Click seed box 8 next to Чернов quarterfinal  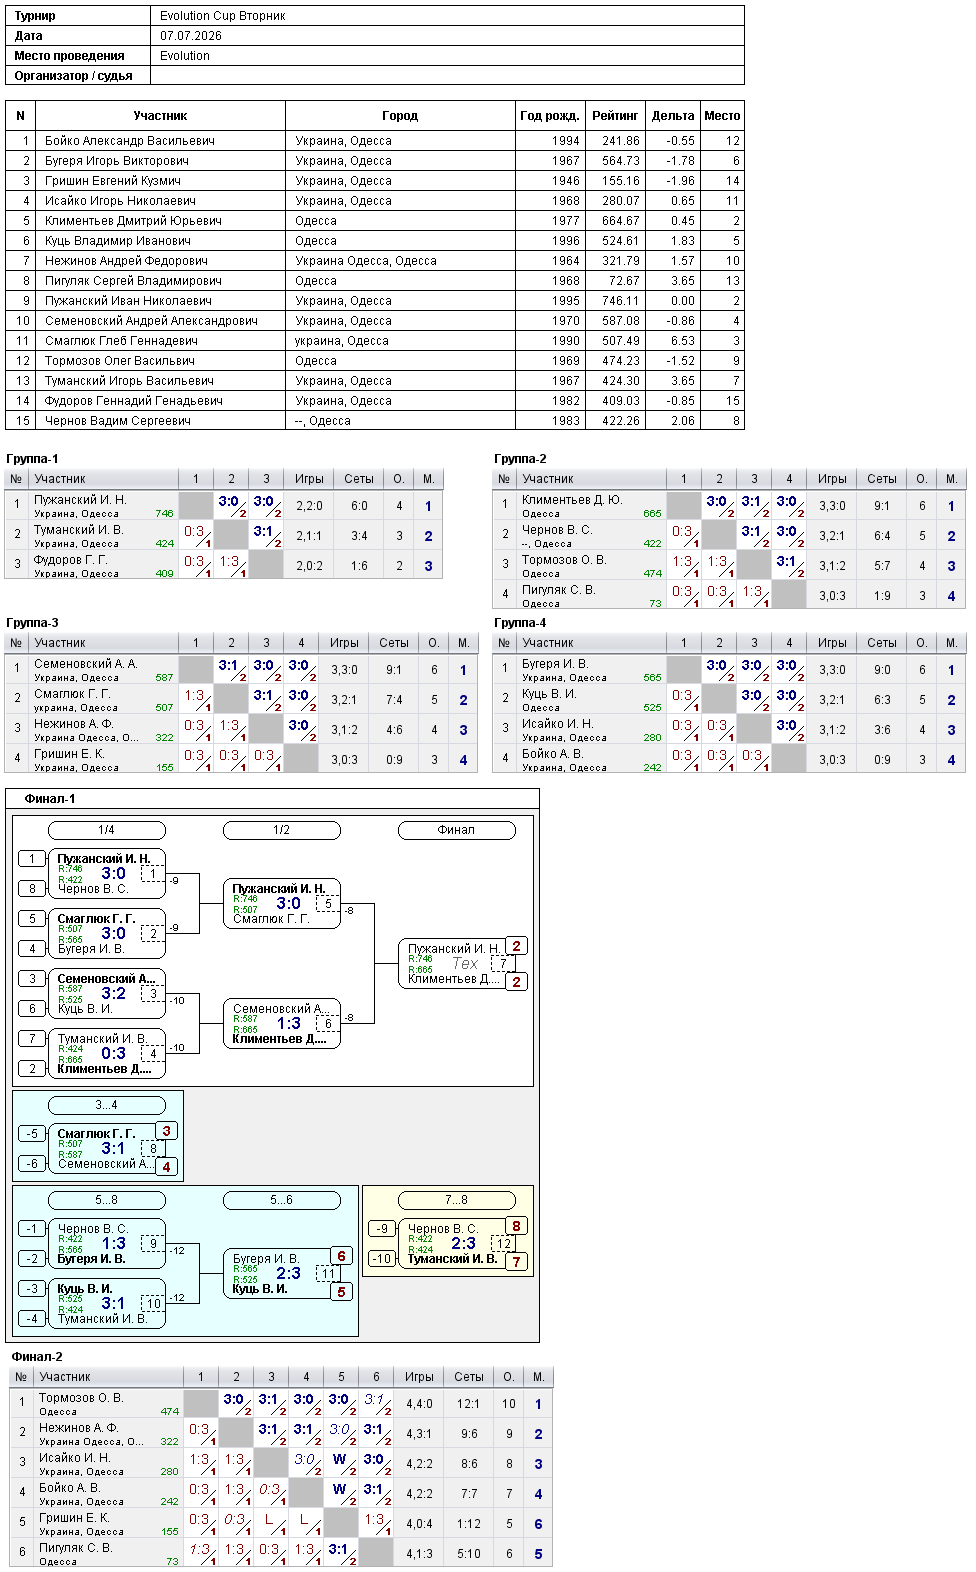32,888
